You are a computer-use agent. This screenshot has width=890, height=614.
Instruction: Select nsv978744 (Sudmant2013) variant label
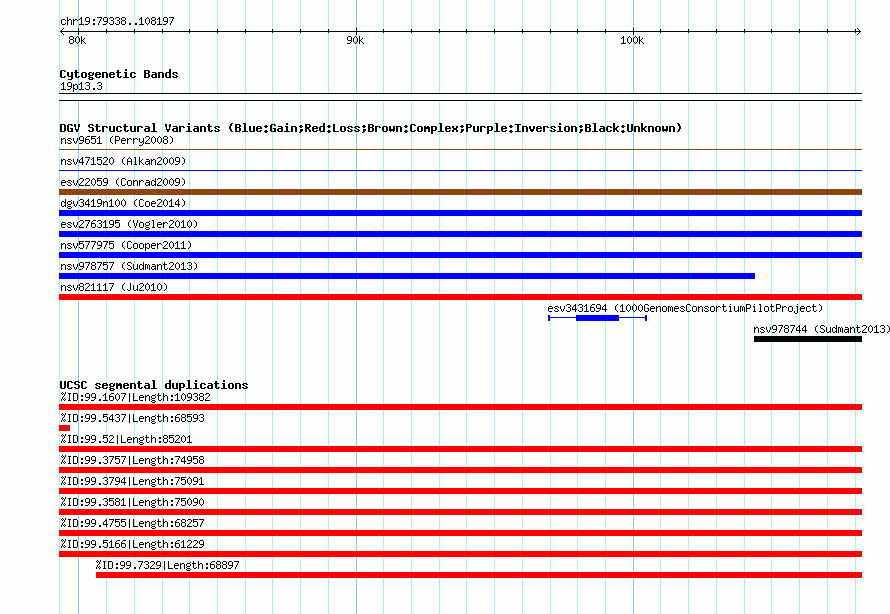(821, 329)
